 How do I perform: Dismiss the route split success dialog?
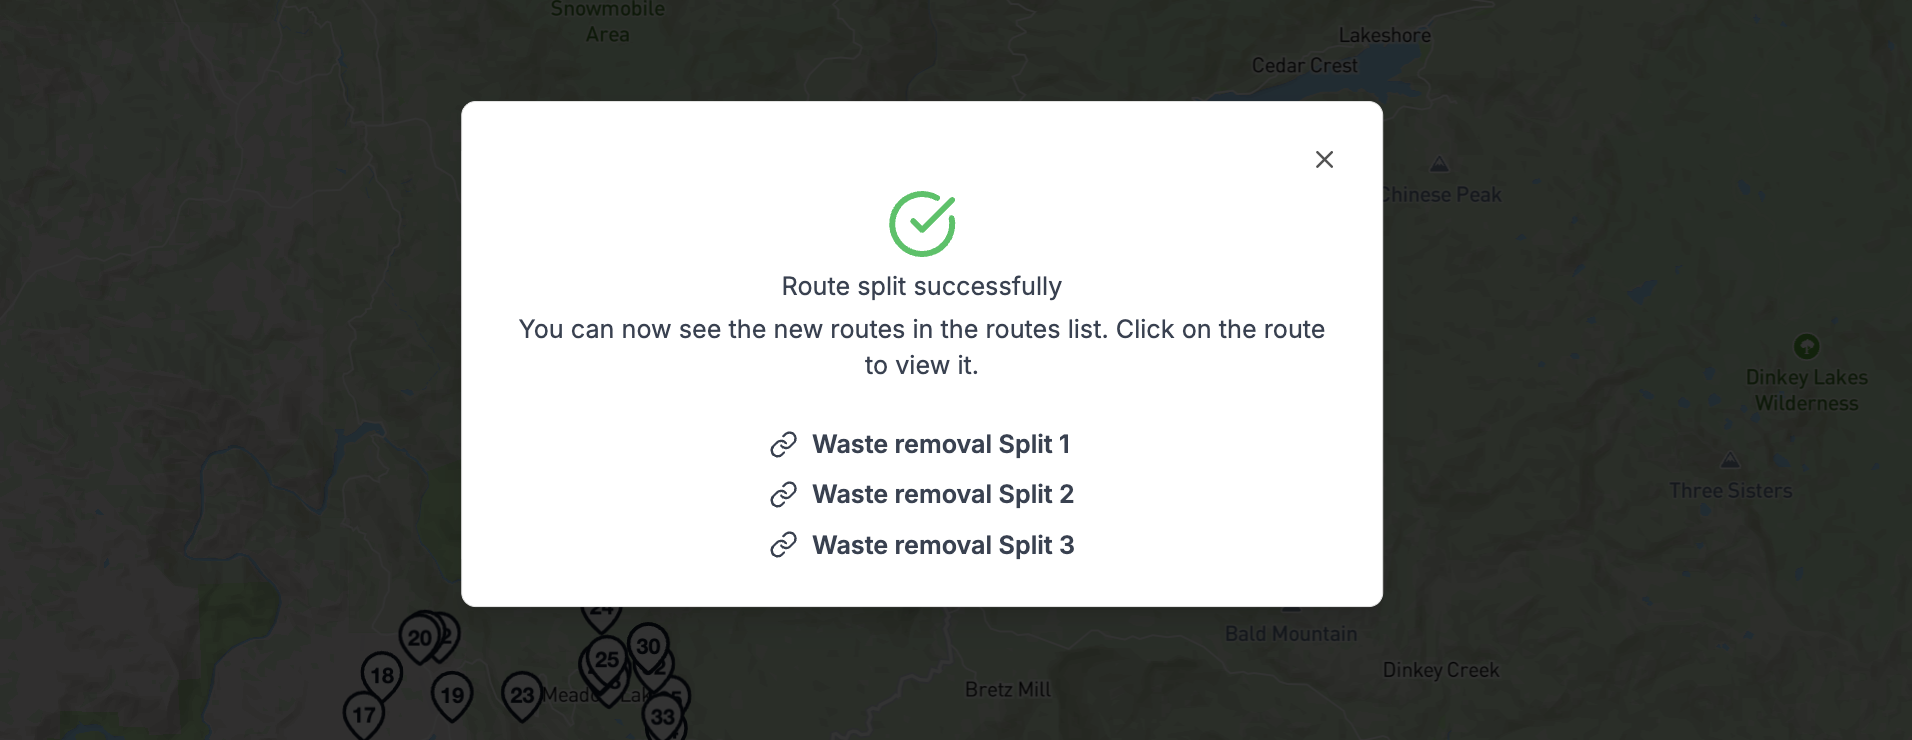tap(1325, 159)
